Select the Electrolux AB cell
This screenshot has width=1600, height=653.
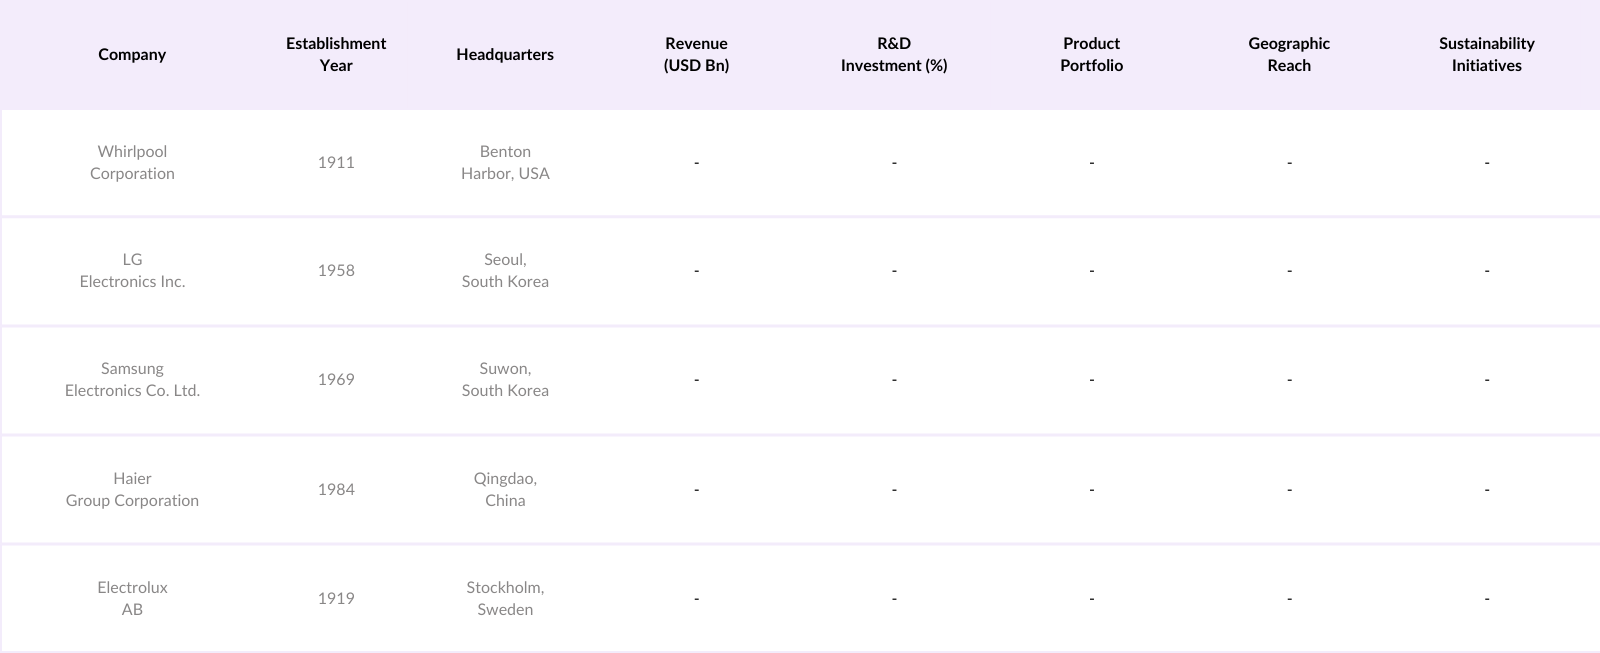click(x=132, y=598)
